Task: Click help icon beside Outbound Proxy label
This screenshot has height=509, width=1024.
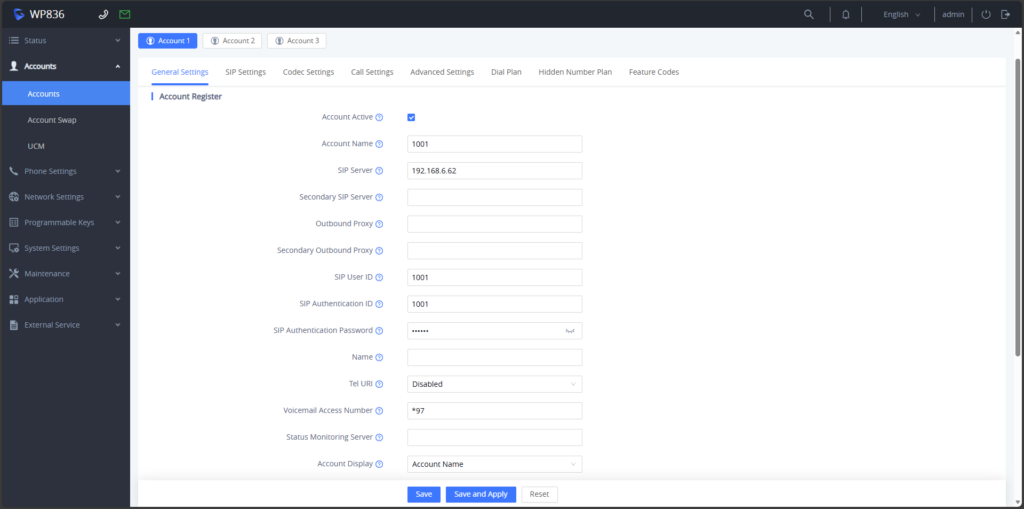Action: (x=379, y=224)
